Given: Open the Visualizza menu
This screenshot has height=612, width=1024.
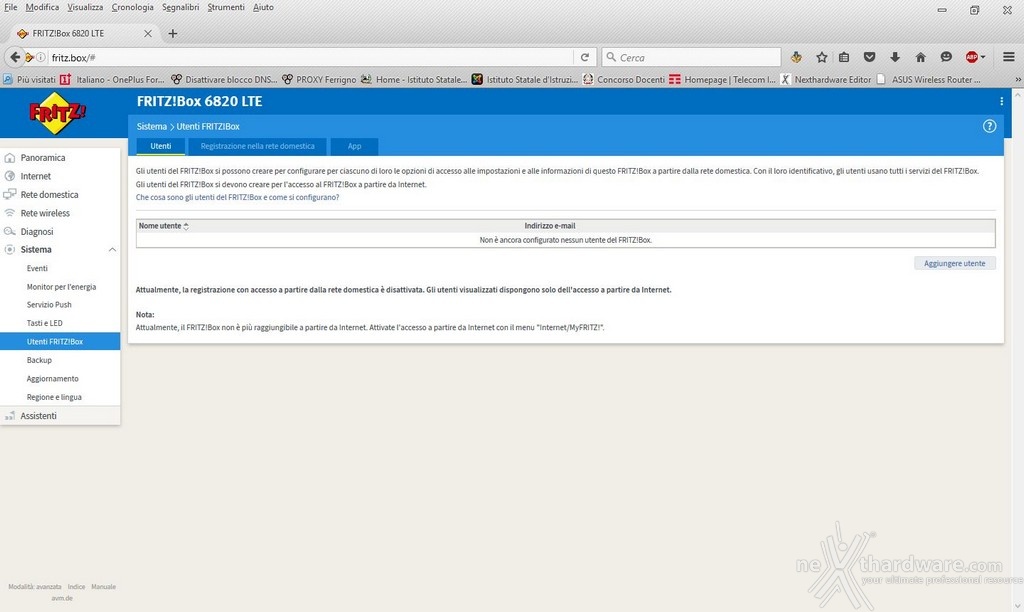Looking at the screenshot, I should click(x=85, y=7).
